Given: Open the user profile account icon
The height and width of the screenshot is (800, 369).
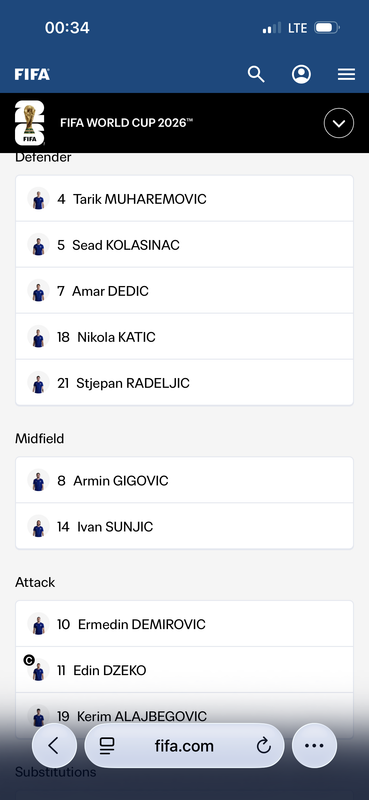Looking at the screenshot, I should tap(302, 74).
